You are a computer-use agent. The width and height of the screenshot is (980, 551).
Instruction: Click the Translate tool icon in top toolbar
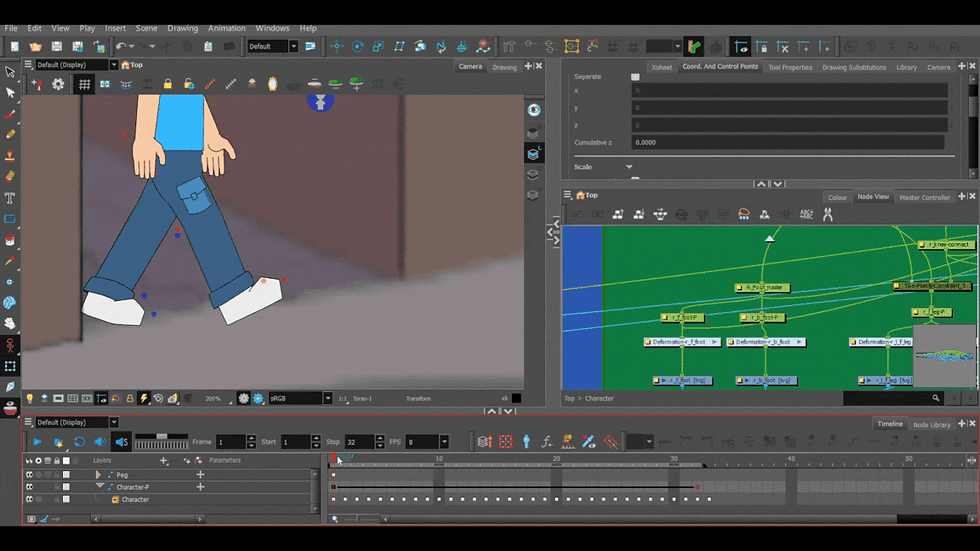tap(337, 46)
